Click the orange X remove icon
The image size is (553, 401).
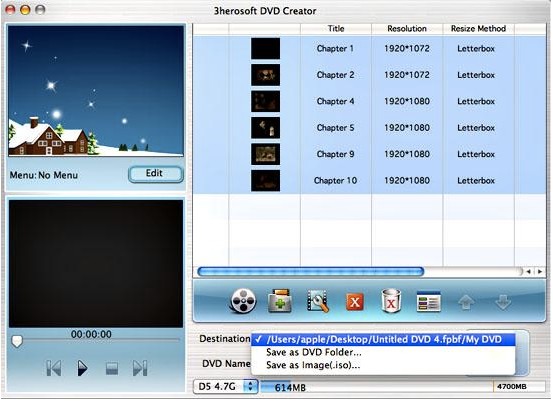click(x=355, y=302)
